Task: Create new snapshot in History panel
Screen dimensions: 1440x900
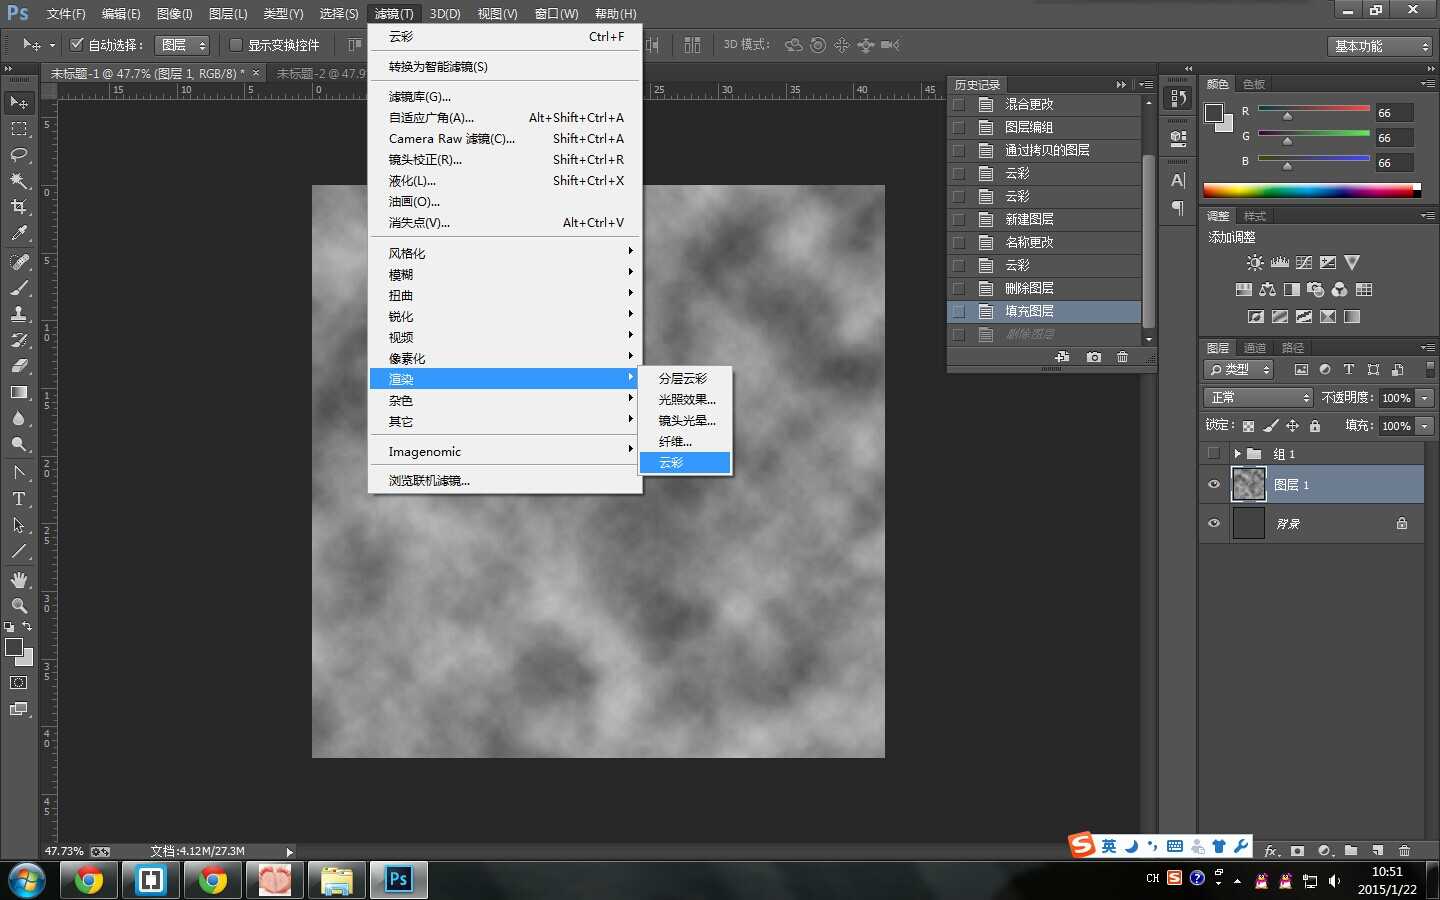Action: (1094, 357)
